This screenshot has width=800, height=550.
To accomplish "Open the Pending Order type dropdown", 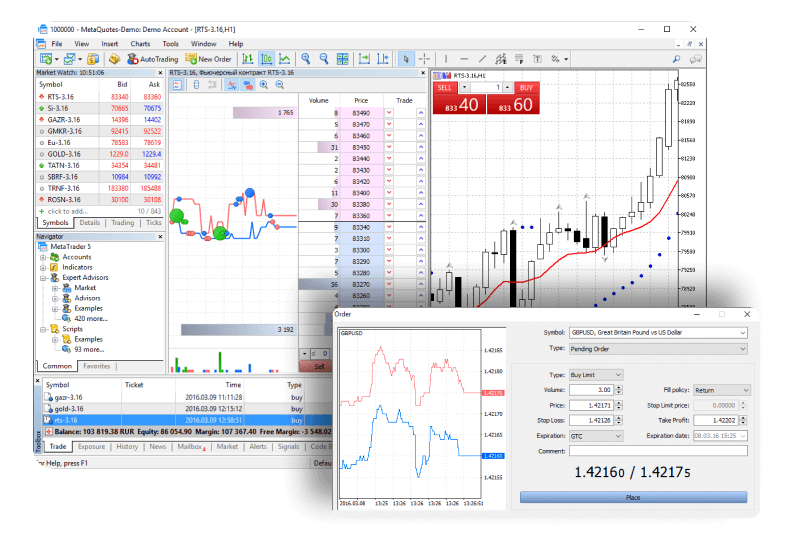I will tap(658, 349).
